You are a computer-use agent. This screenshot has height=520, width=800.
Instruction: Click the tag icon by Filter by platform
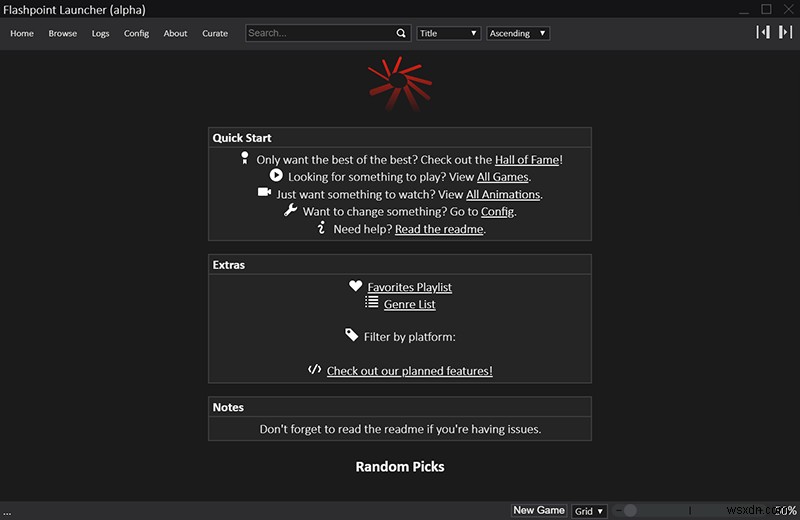pyautogui.click(x=351, y=336)
